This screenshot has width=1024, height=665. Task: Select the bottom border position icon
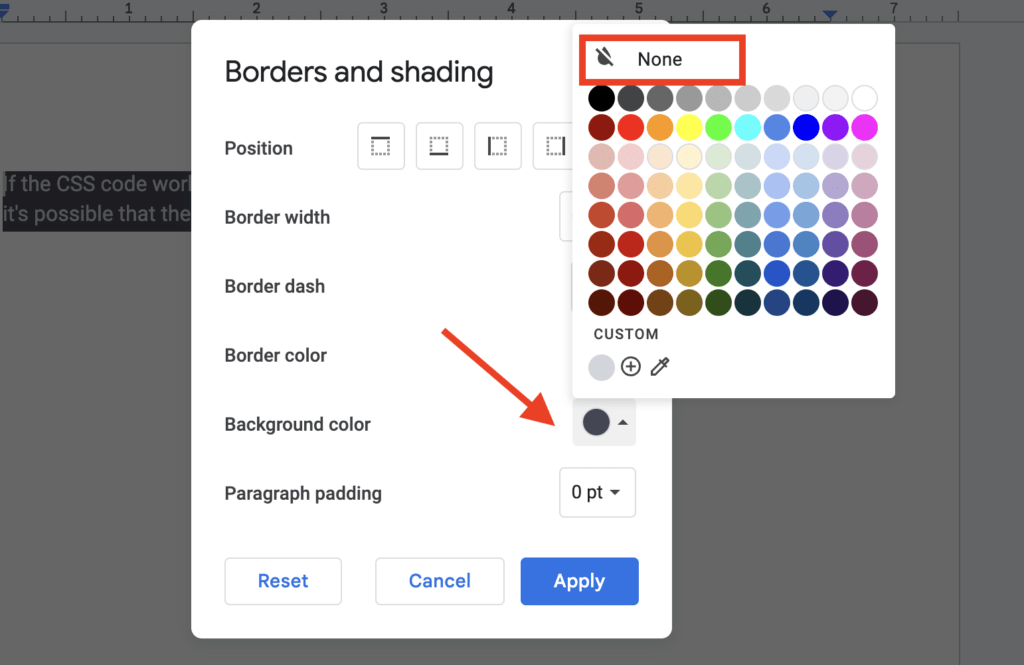tap(439, 146)
